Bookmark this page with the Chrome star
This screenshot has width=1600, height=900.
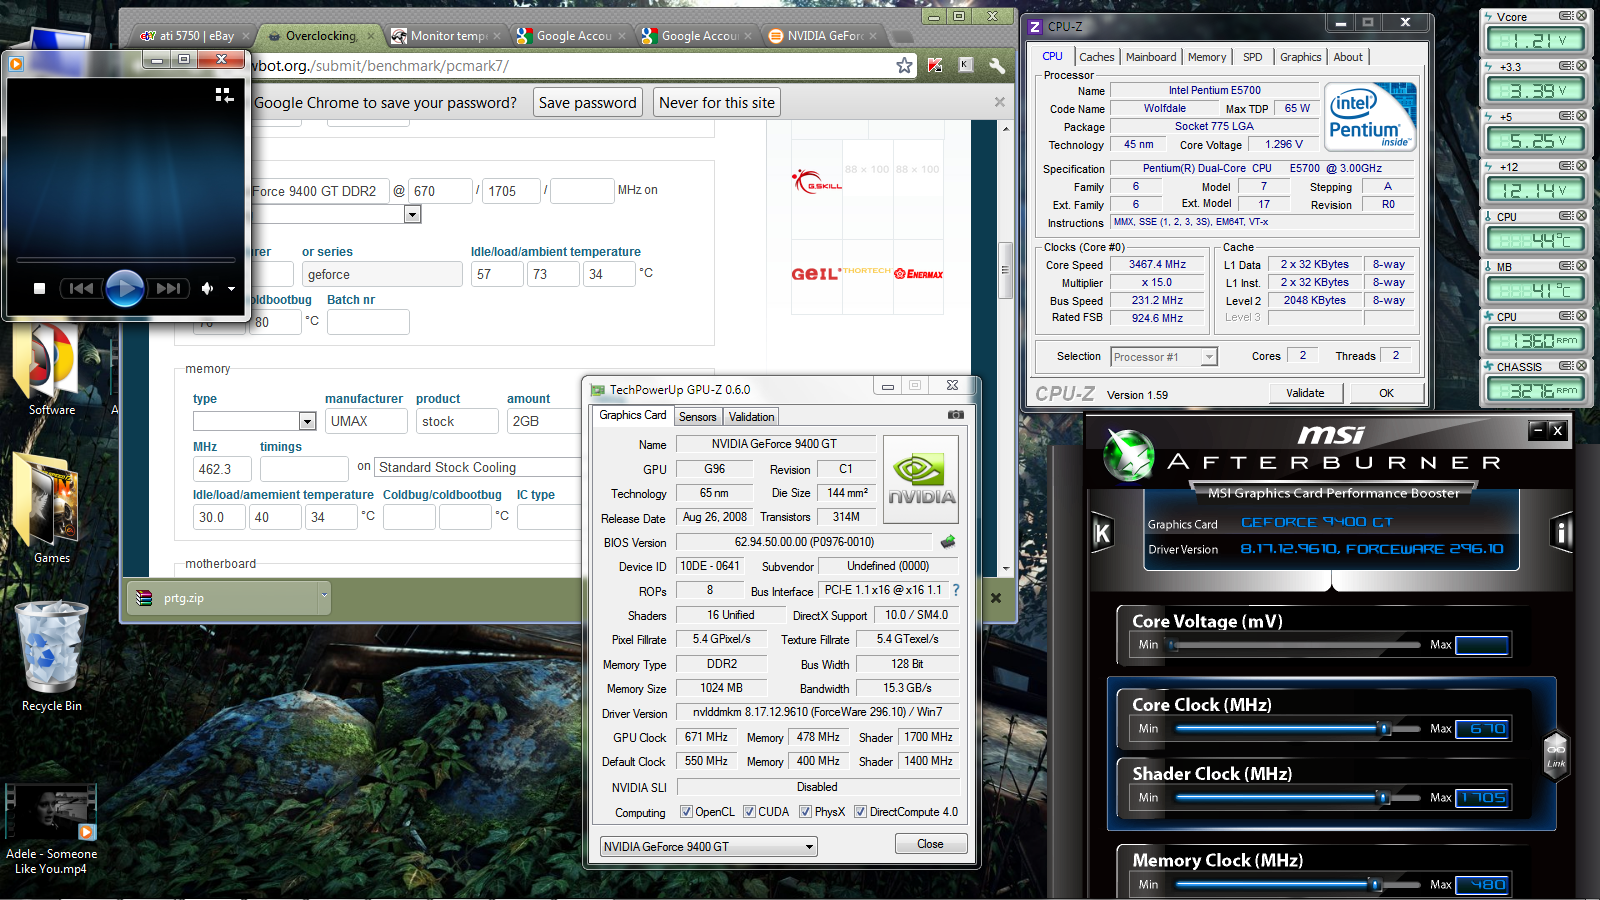(904, 65)
